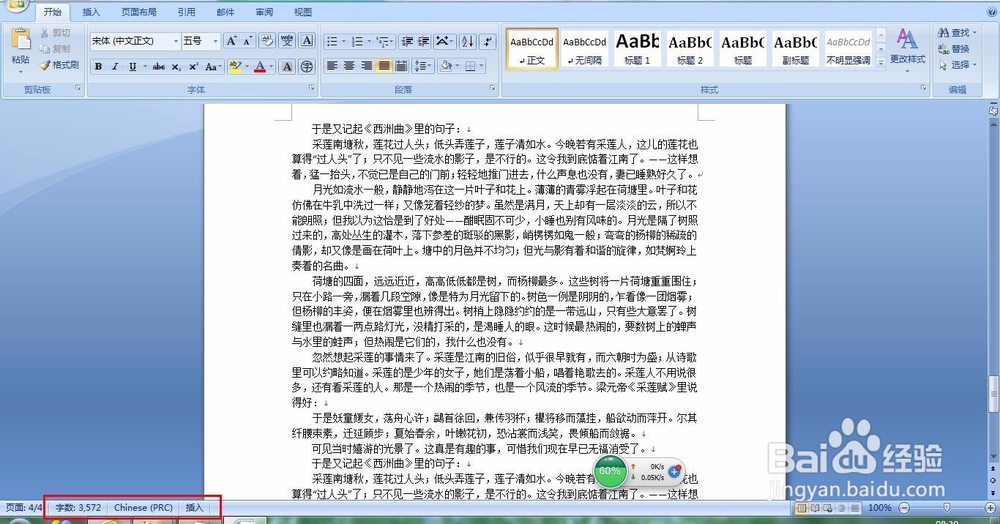Clear formatting with the eraser icon

point(267,41)
